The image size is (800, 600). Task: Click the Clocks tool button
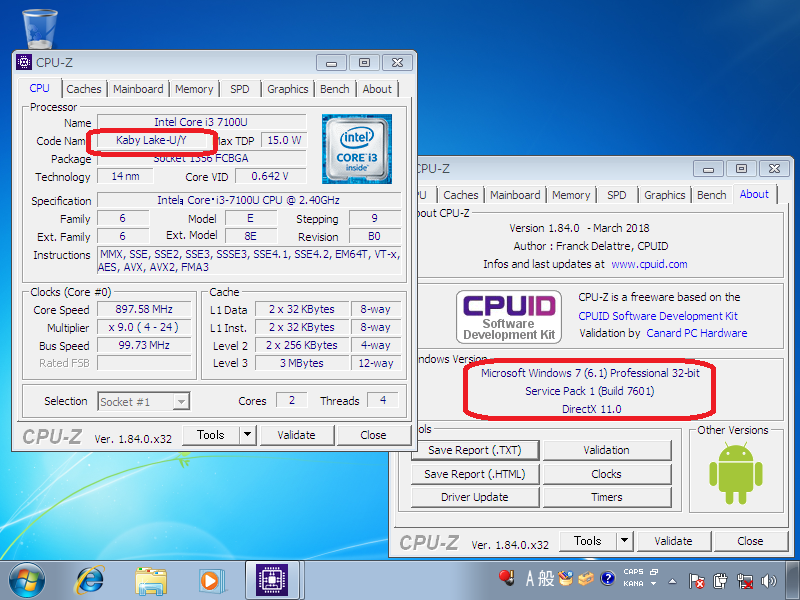[607, 473]
